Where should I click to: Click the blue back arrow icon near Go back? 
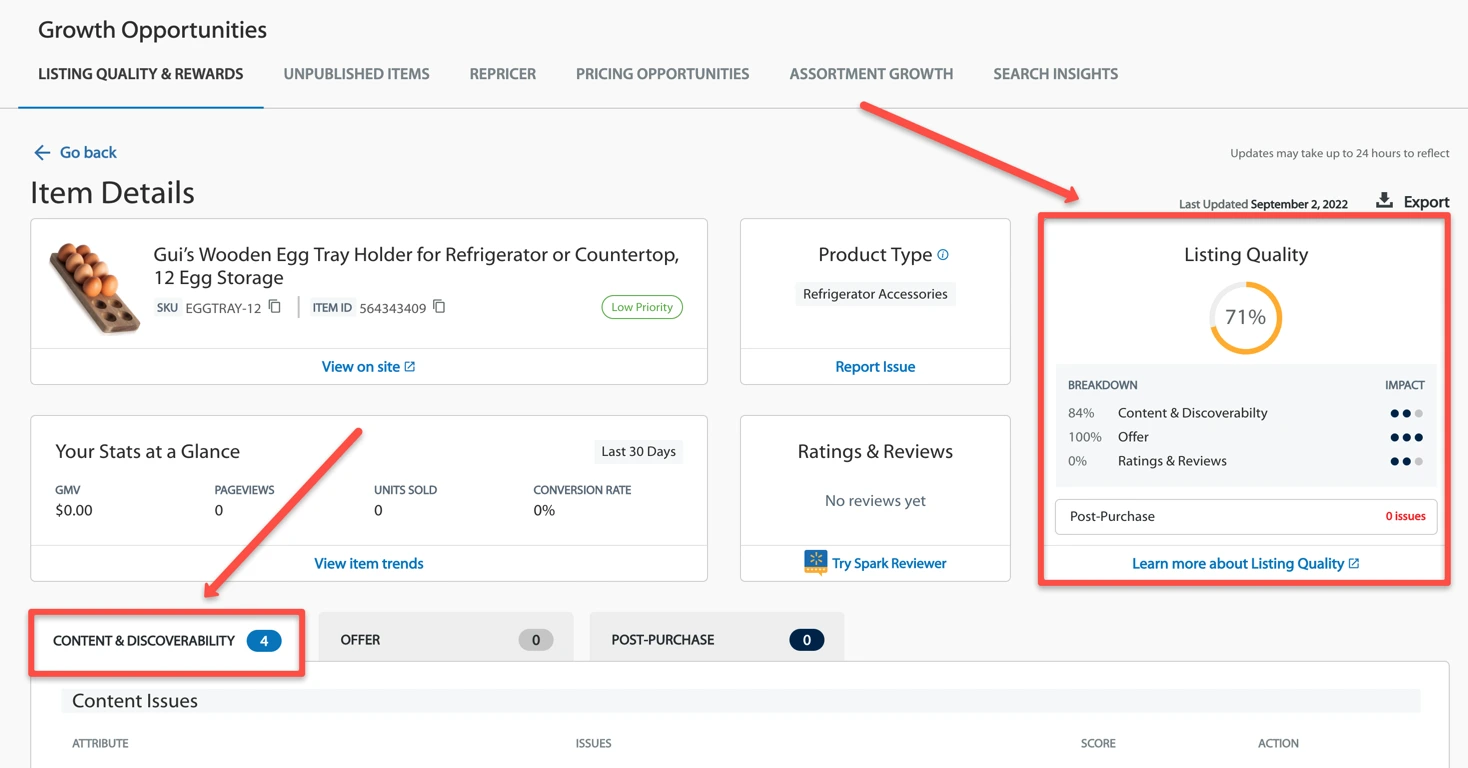[x=41, y=152]
